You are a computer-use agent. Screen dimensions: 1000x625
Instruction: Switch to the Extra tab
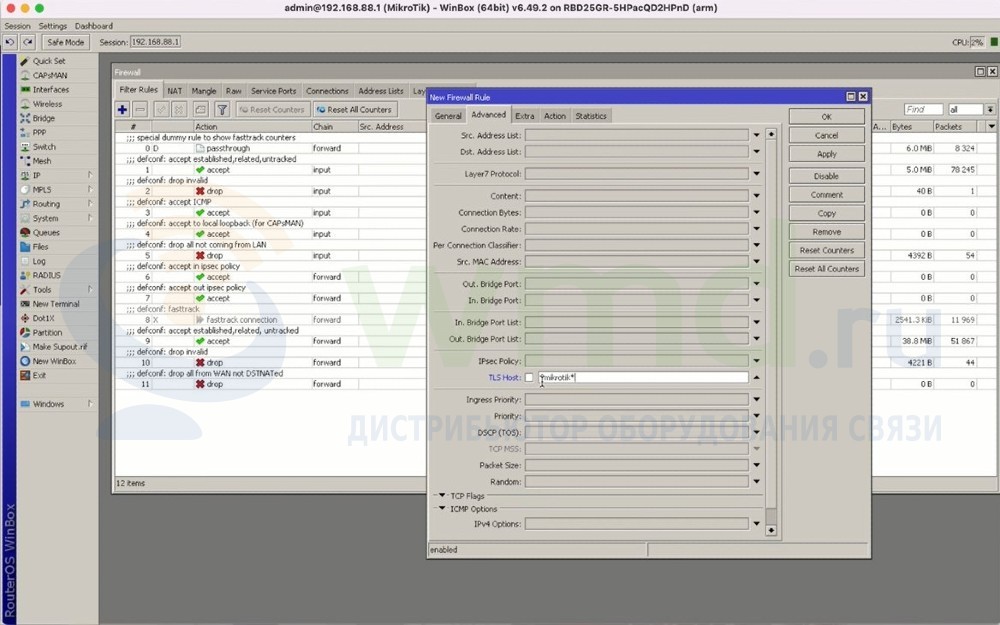click(x=525, y=116)
